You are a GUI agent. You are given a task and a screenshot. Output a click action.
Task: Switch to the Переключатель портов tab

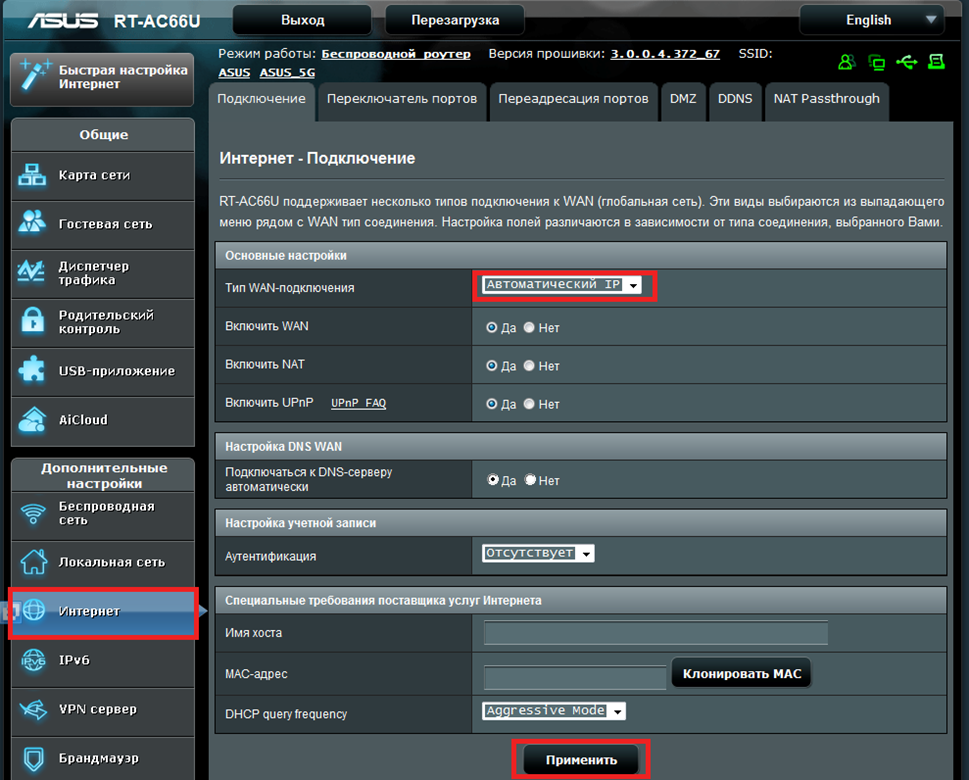coord(402,100)
